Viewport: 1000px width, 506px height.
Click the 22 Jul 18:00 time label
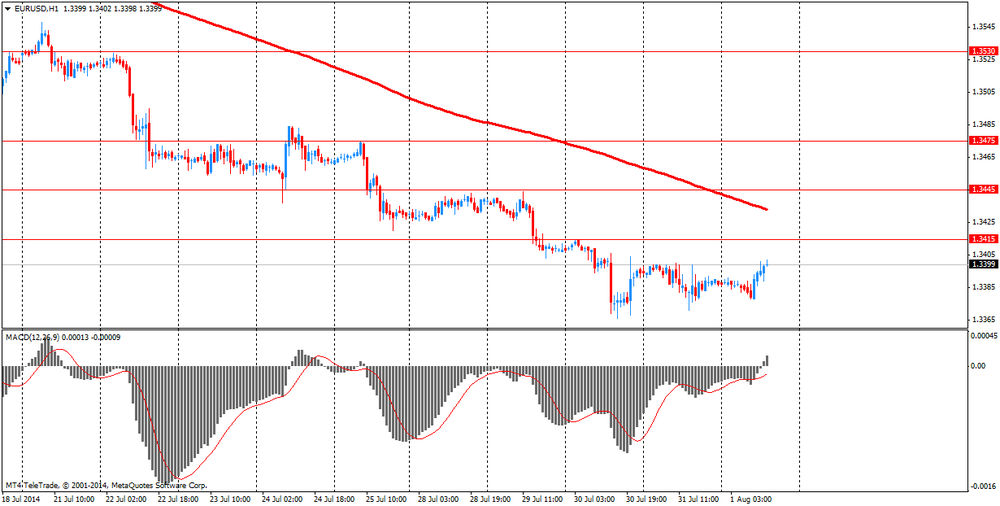[179, 498]
